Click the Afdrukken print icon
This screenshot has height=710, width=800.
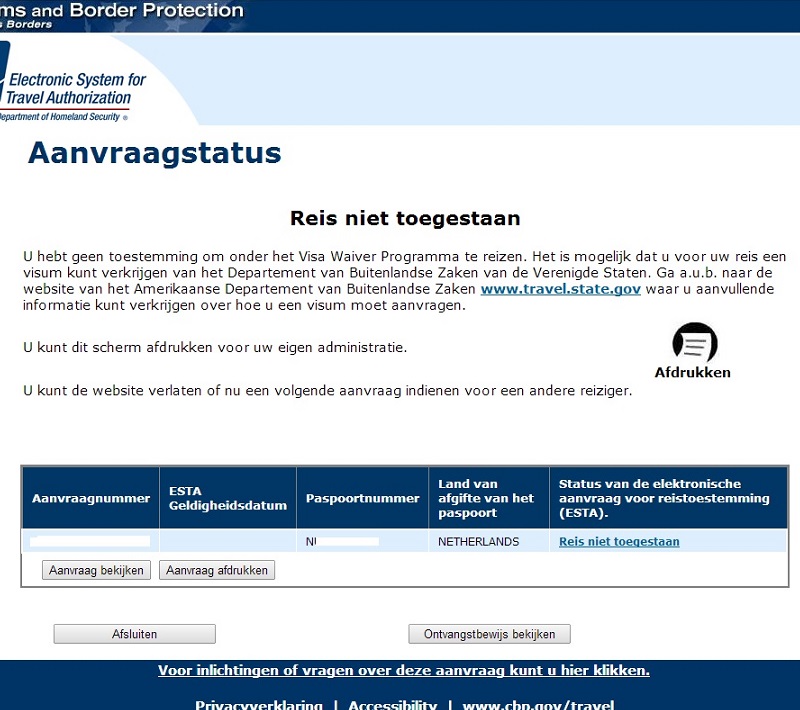pyautogui.click(x=694, y=342)
